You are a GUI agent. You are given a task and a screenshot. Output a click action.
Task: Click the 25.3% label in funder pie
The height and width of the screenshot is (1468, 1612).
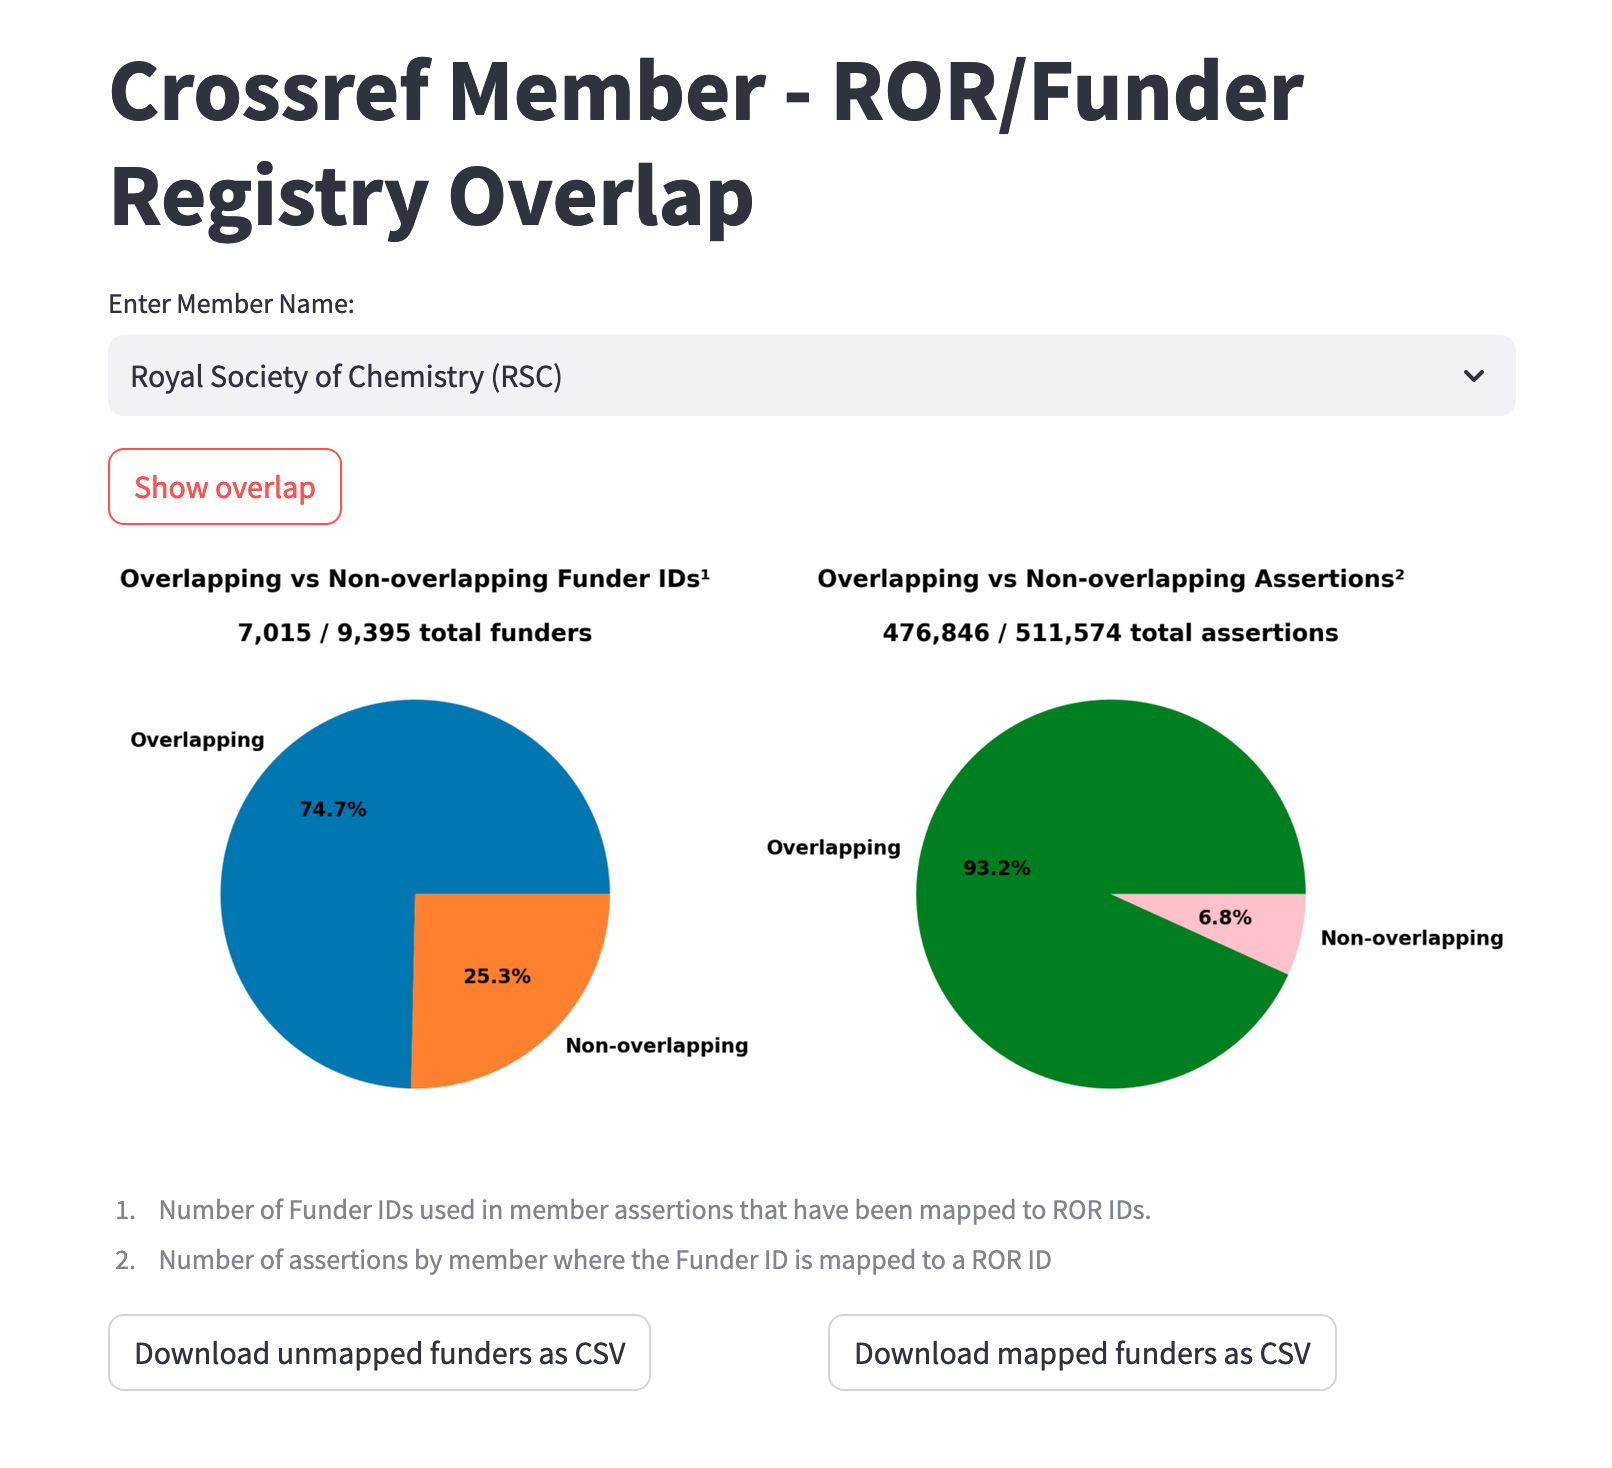[497, 976]
